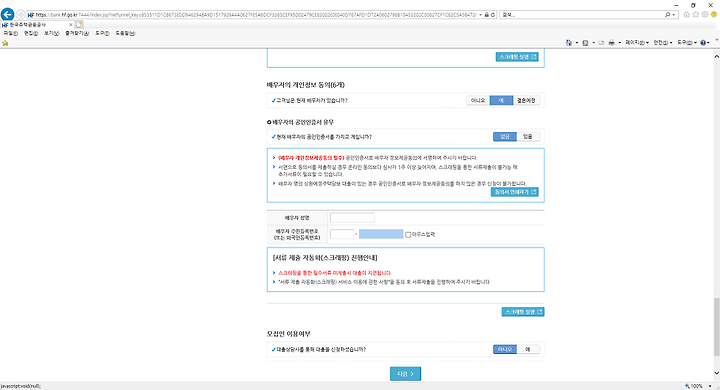
Task: Expand the feeds icon dropdown arrow
Action: click(x=593, y=43)
